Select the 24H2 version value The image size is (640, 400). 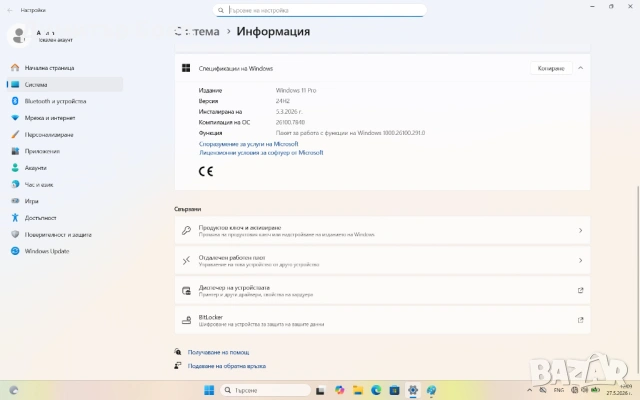282,101
